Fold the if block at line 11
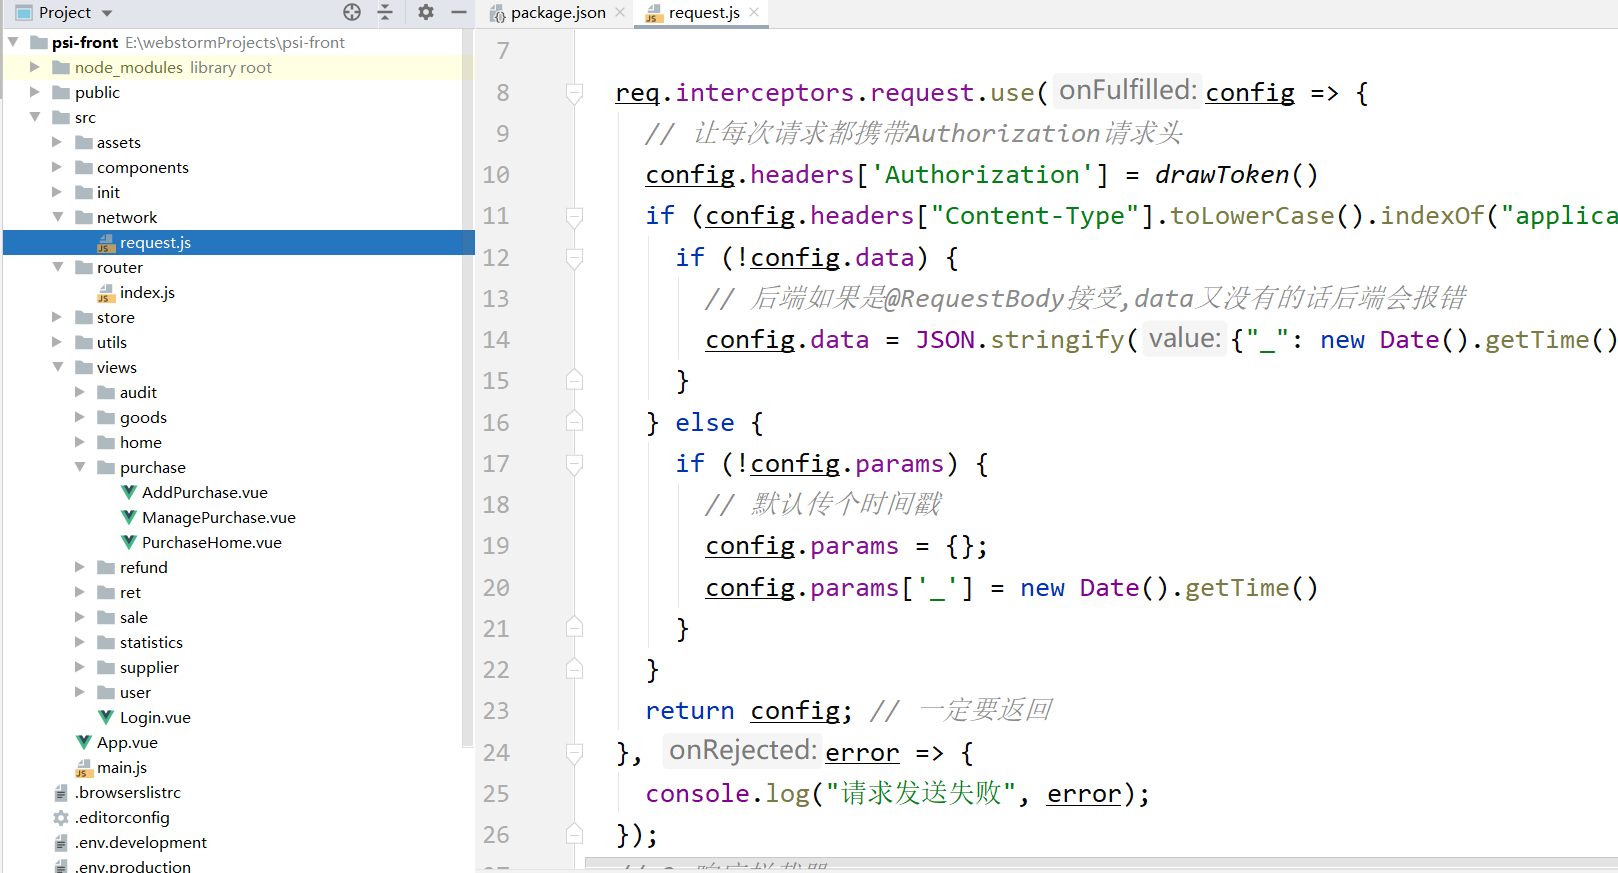 tap(574, 216)
